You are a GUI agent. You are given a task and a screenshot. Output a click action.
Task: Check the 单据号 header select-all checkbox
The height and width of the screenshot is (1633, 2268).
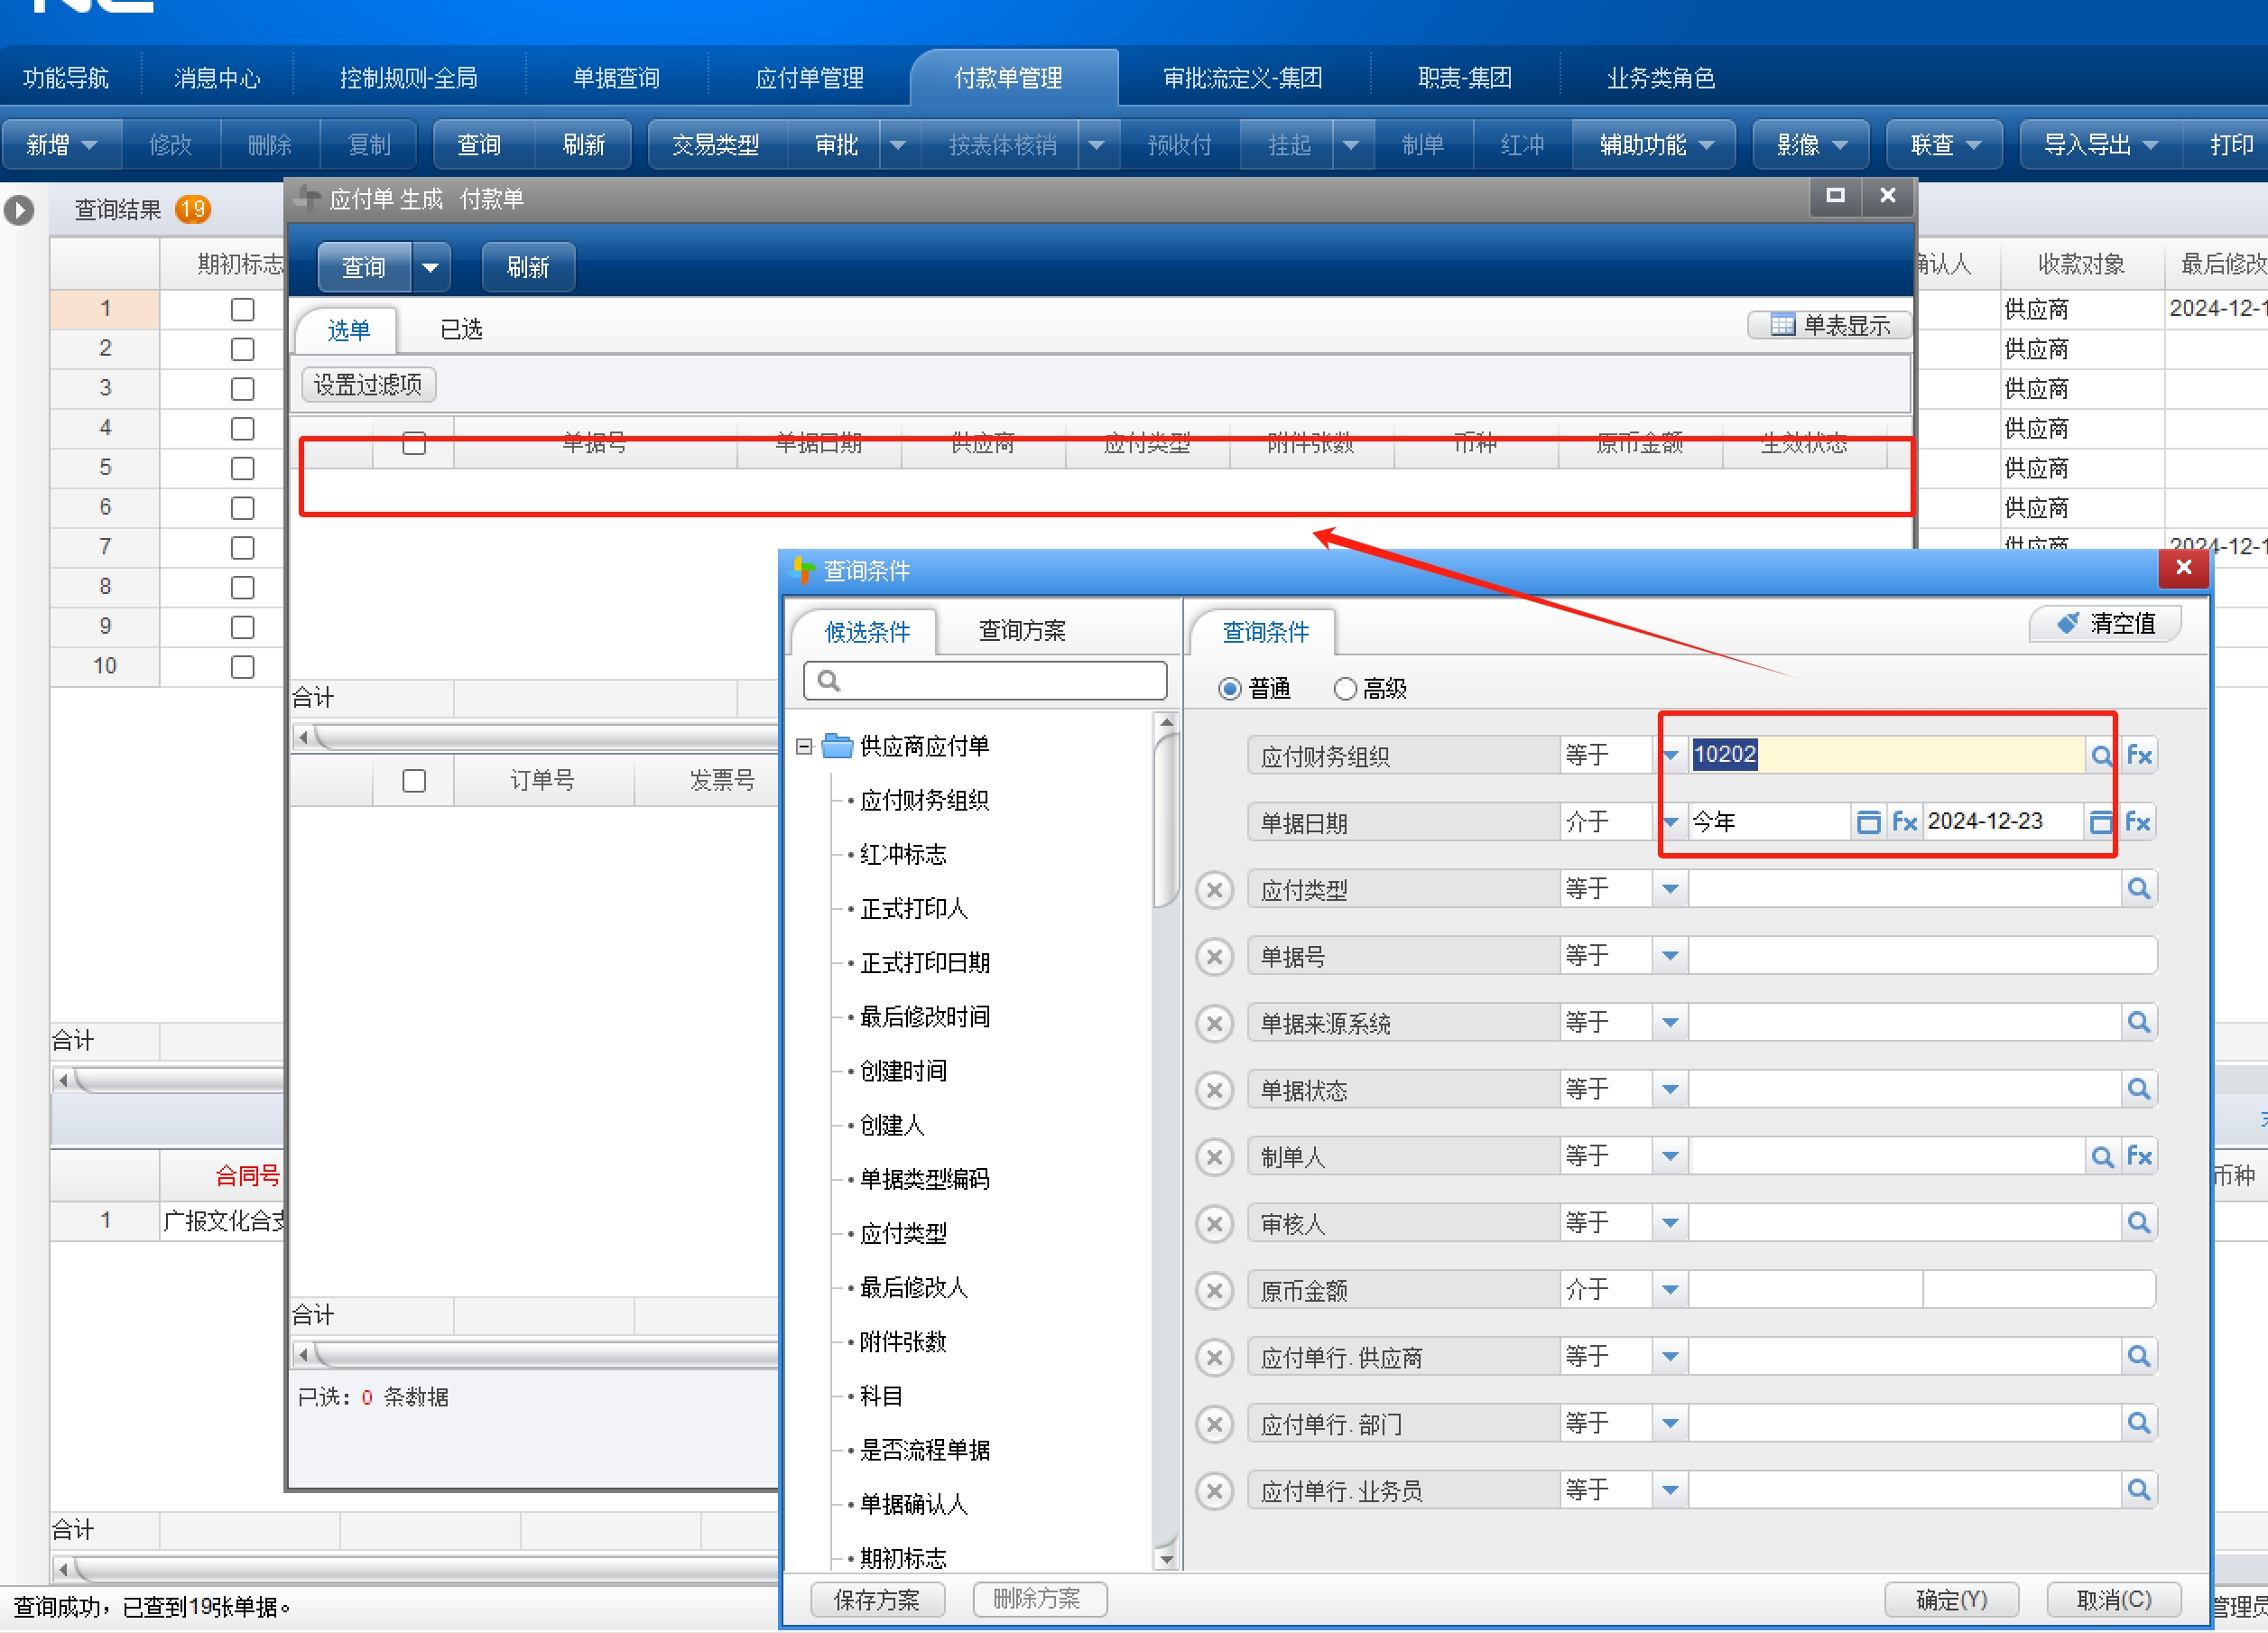pos(413,443)
